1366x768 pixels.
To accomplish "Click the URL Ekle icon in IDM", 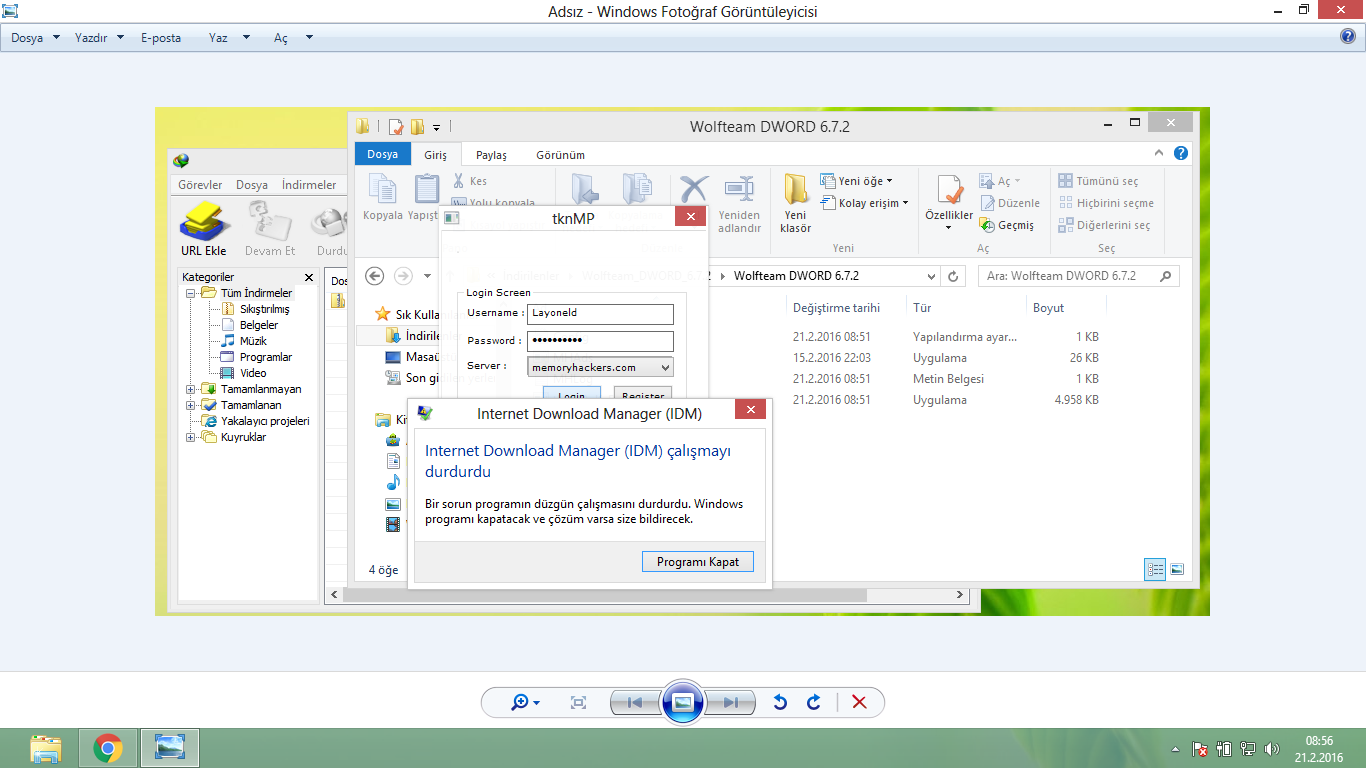I will pyautogui.click(x=203, y=228).
